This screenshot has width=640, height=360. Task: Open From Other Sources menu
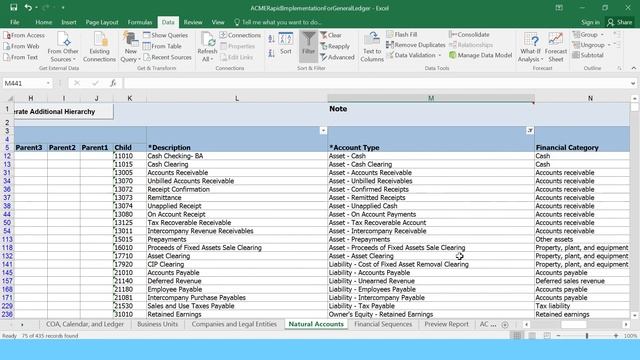[x=63, y=47]
